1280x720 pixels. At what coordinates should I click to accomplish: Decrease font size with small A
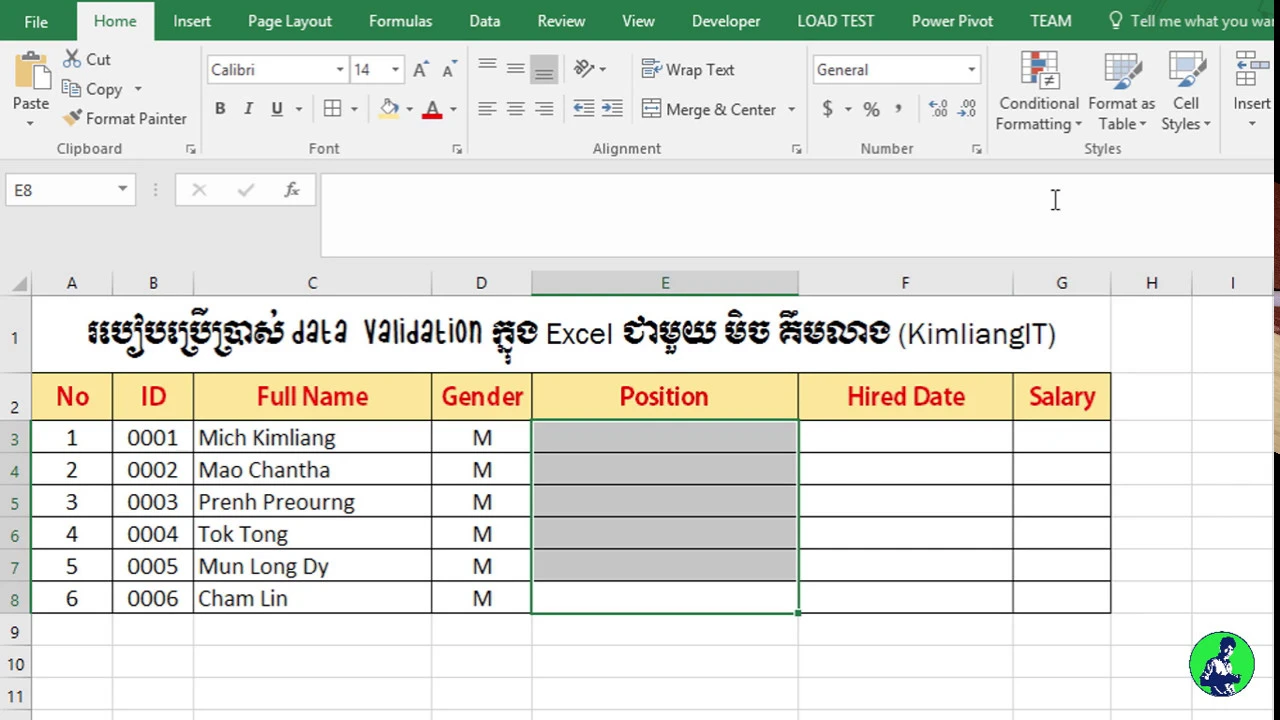(x=449, y=69)
